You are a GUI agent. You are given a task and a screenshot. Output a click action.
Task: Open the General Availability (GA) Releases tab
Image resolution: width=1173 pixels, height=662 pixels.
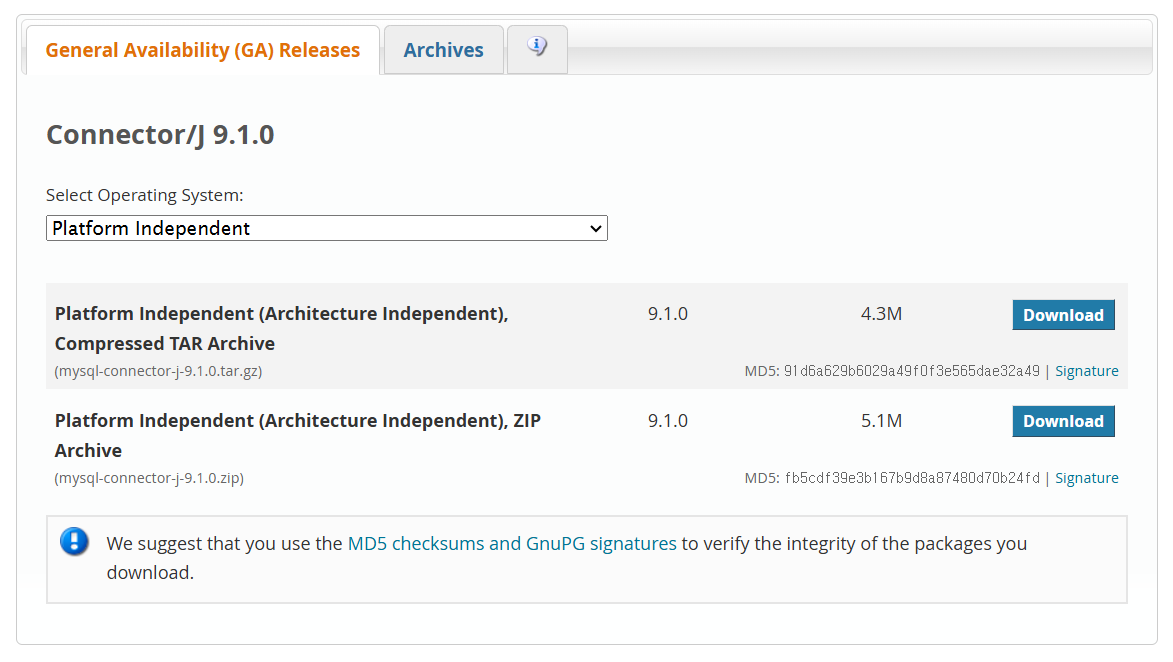tap(203, 50)
